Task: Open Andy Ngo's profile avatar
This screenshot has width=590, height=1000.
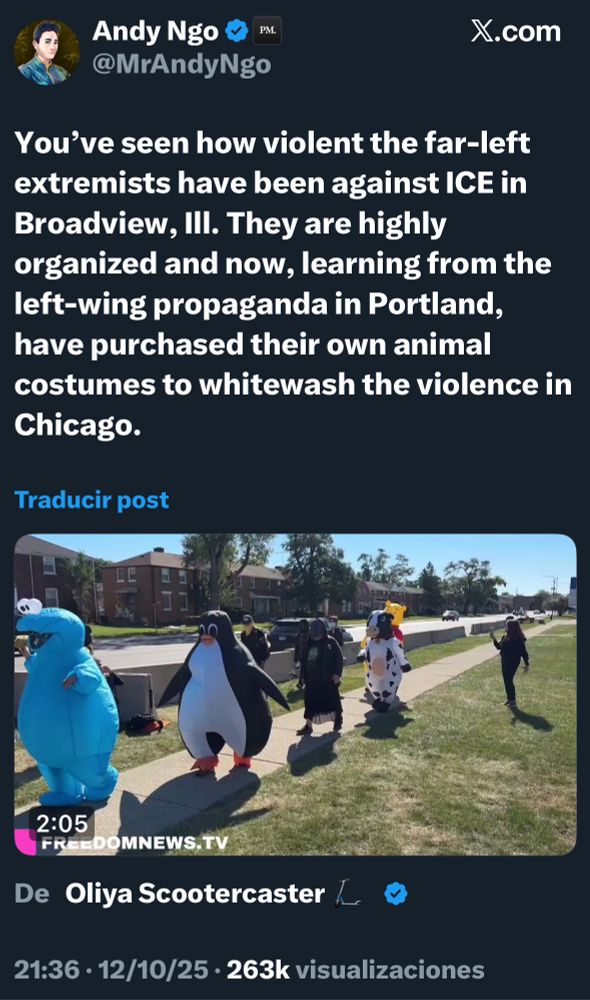Action: (x=47, y=52)
